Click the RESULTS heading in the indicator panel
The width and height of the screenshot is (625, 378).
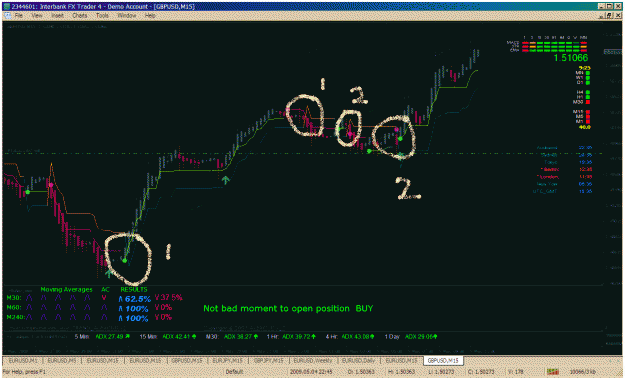134,289
